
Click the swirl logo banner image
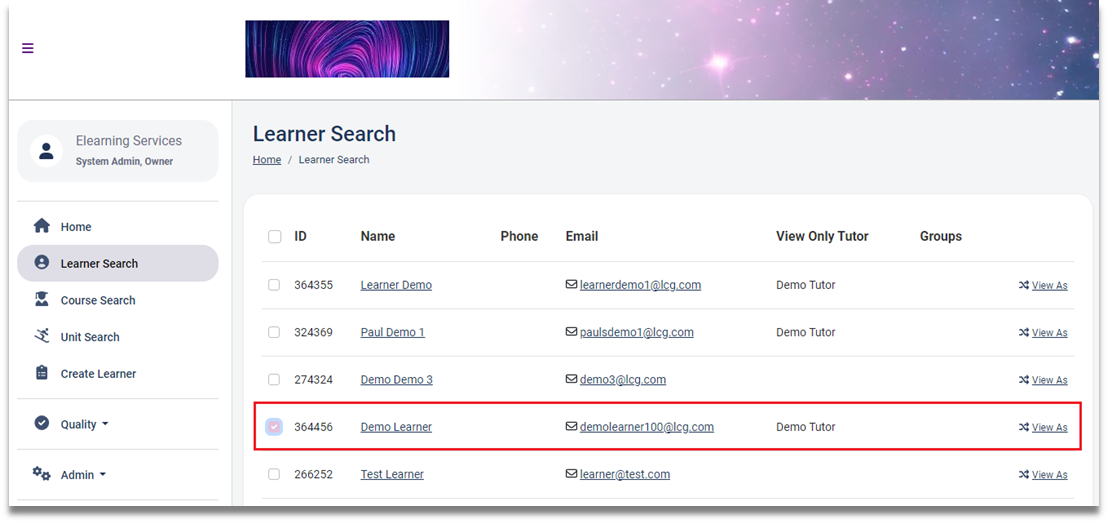pos(347,49)
